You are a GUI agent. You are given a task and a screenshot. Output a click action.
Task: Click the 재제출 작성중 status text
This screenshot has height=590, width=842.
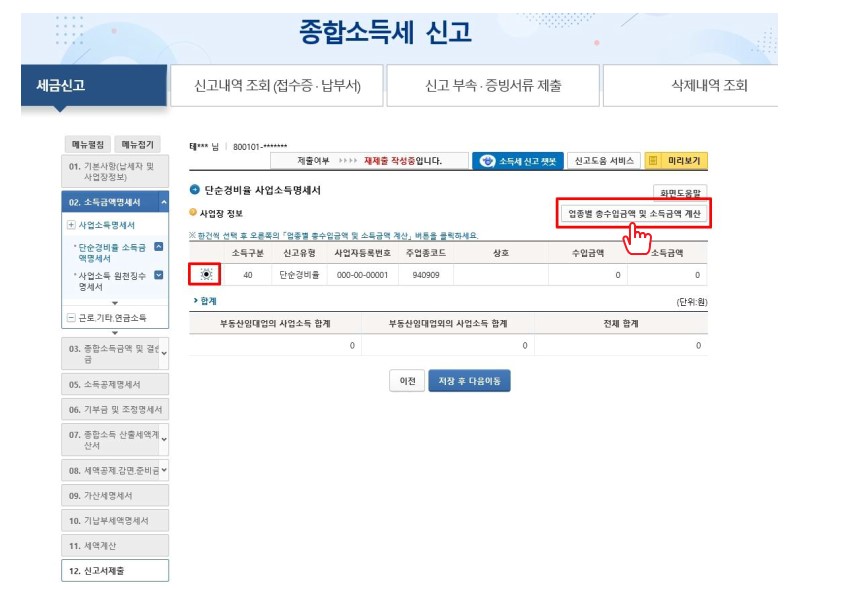(389, 161)
